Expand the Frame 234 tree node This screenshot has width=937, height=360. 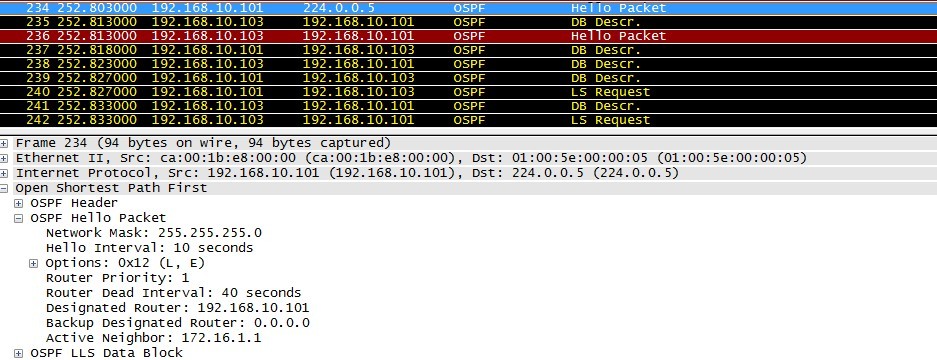point(4,144)
